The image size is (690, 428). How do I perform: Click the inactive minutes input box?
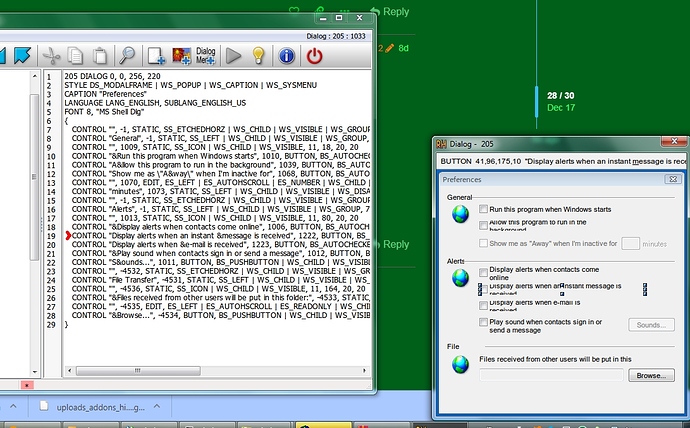(x=630, y=243)
